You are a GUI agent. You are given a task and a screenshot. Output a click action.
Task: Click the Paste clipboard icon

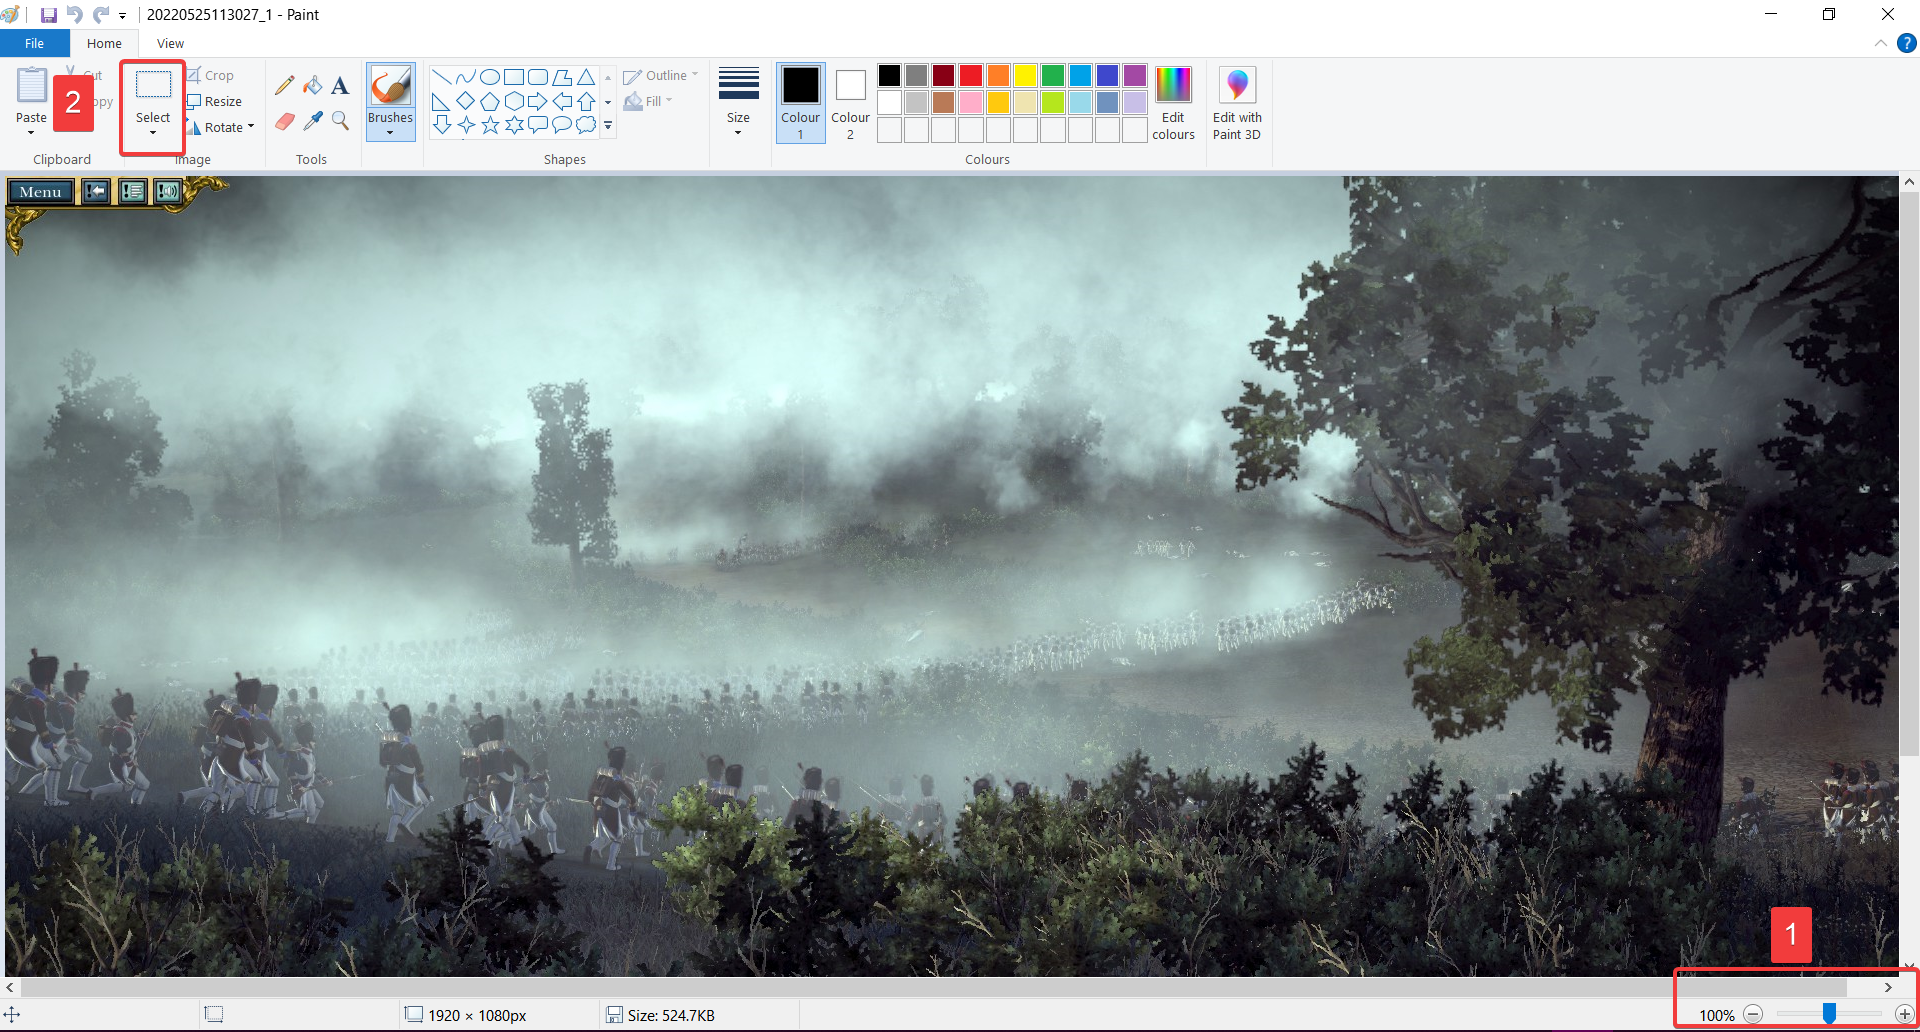(x=31, y=86)
